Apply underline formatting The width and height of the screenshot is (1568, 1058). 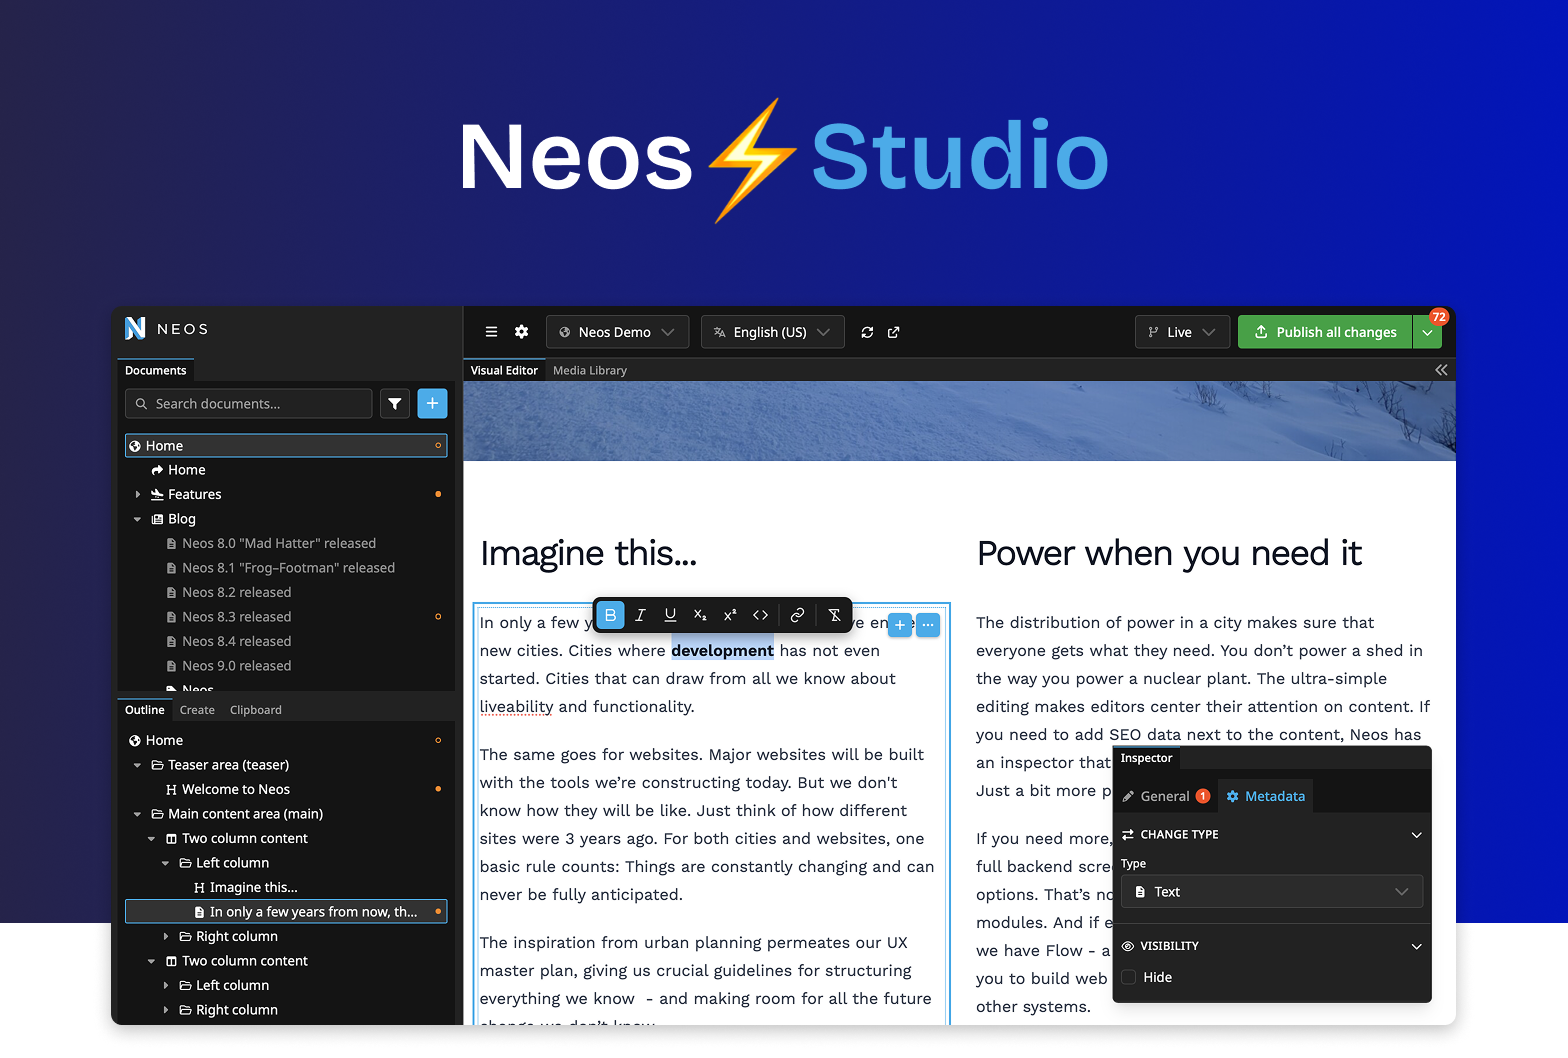670,615
